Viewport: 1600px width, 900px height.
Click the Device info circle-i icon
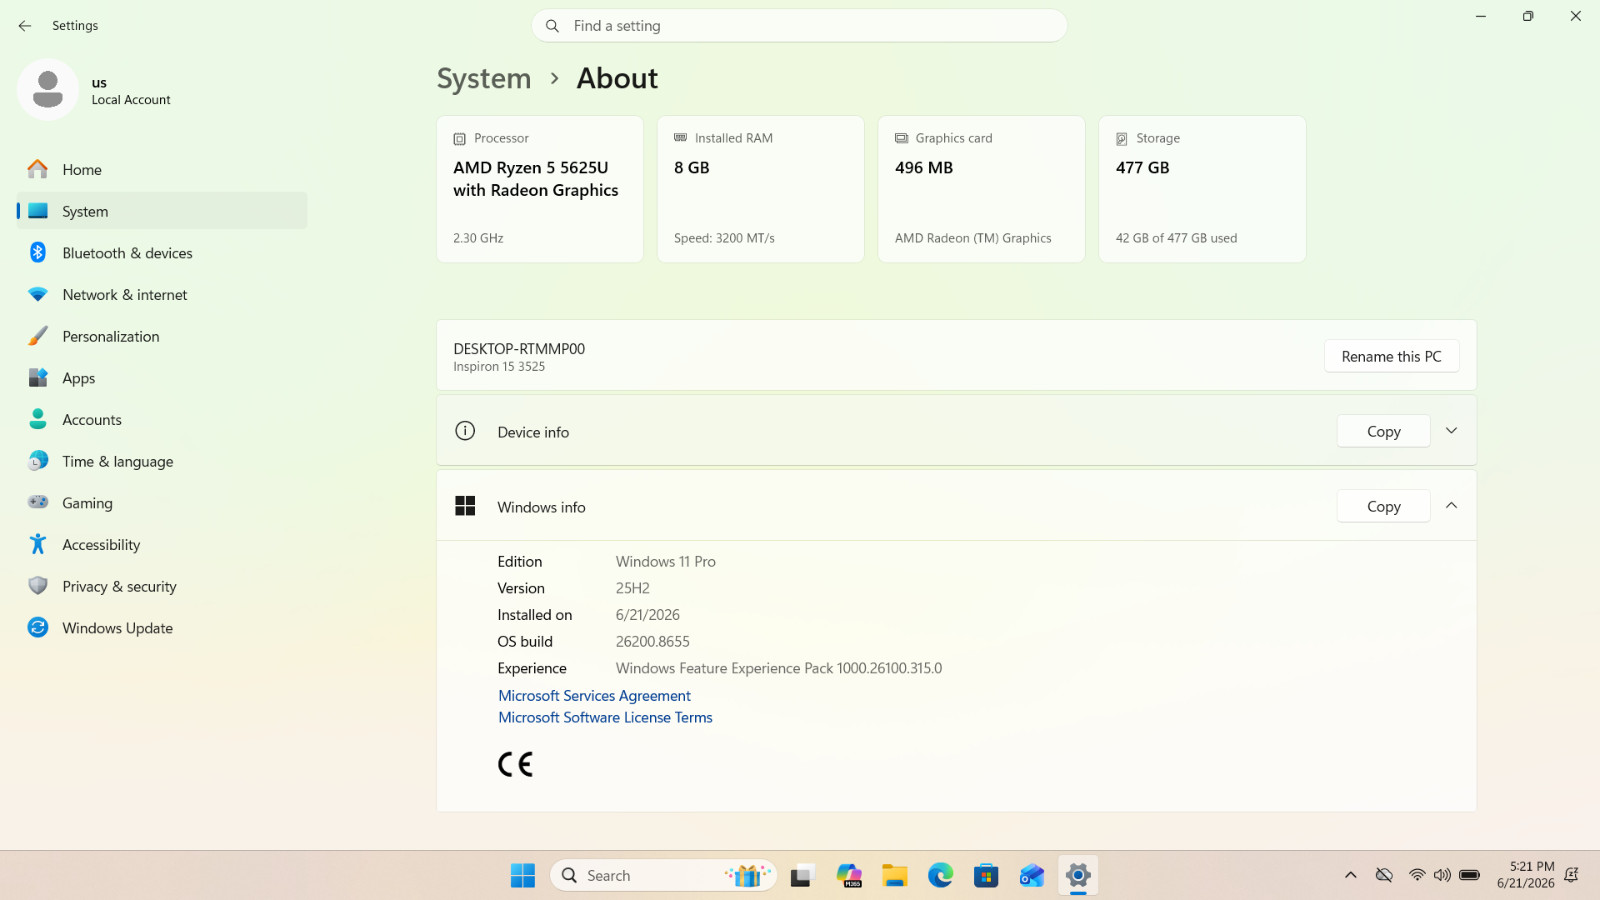[x=465, y=431]
